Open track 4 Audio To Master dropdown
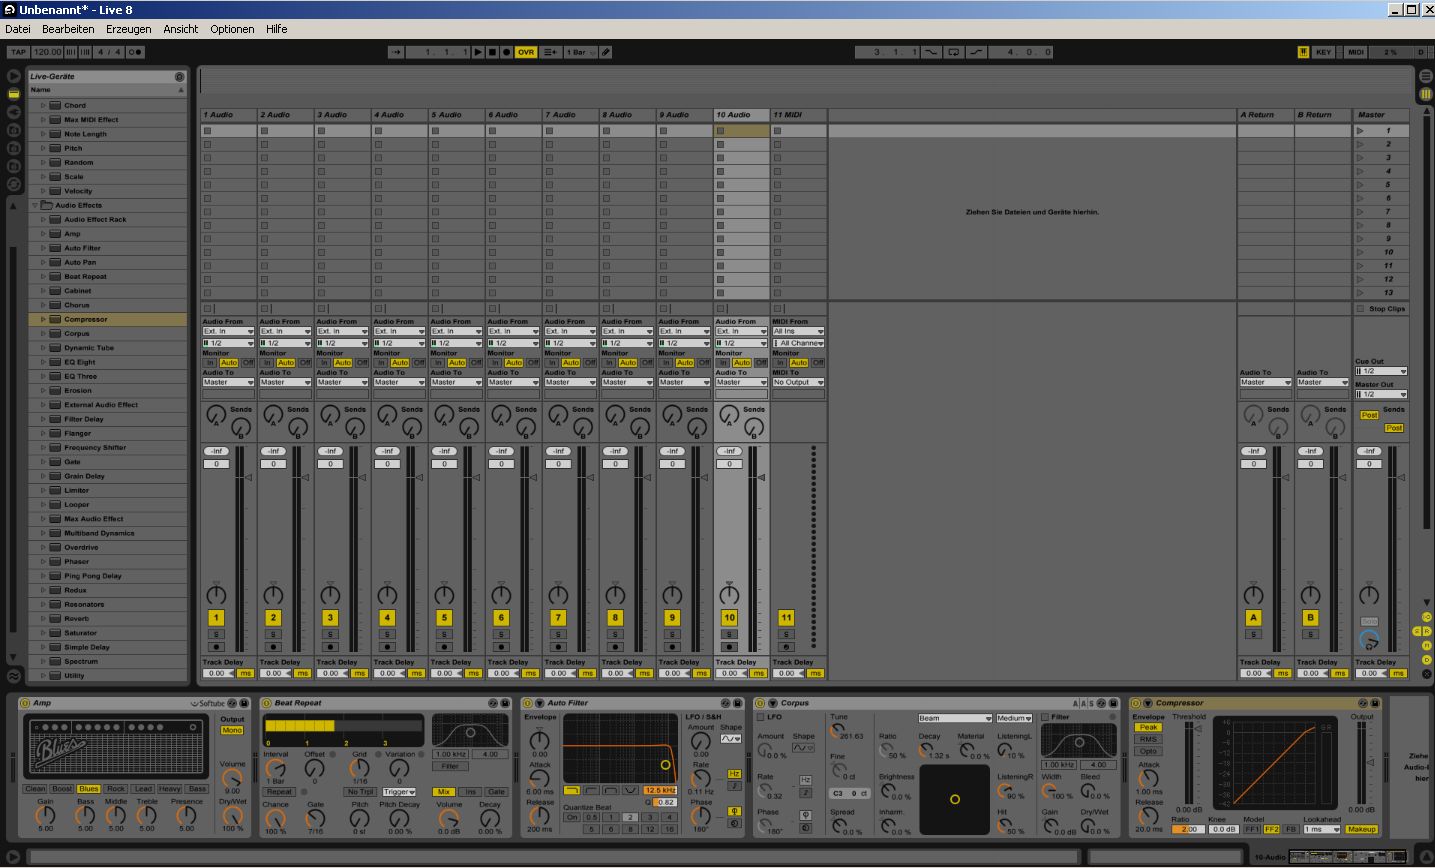This screenshot has height=868, width=1435. pos(399,382)
